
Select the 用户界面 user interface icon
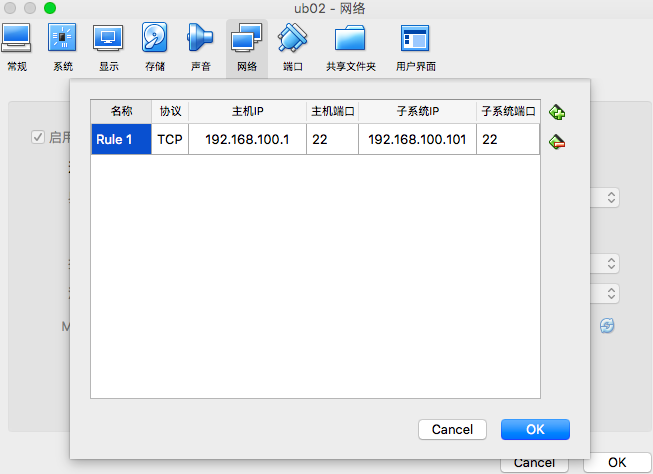point(415,47)
